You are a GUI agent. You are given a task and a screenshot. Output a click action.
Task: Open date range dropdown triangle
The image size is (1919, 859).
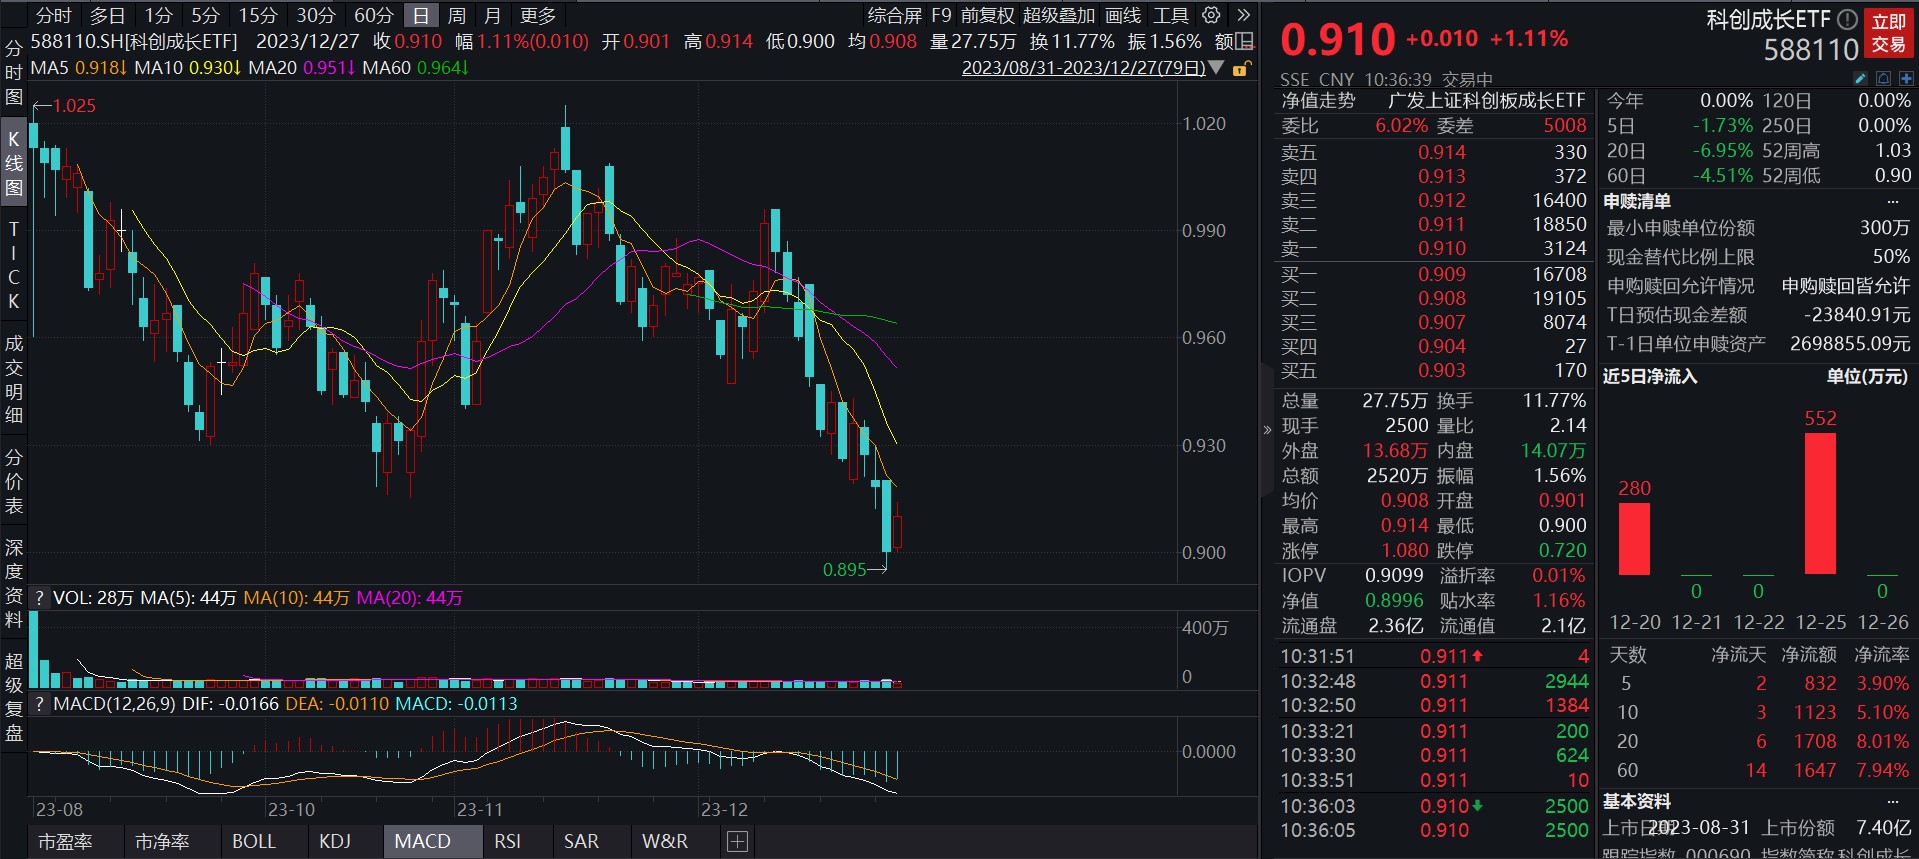(x=1216, y=68)
